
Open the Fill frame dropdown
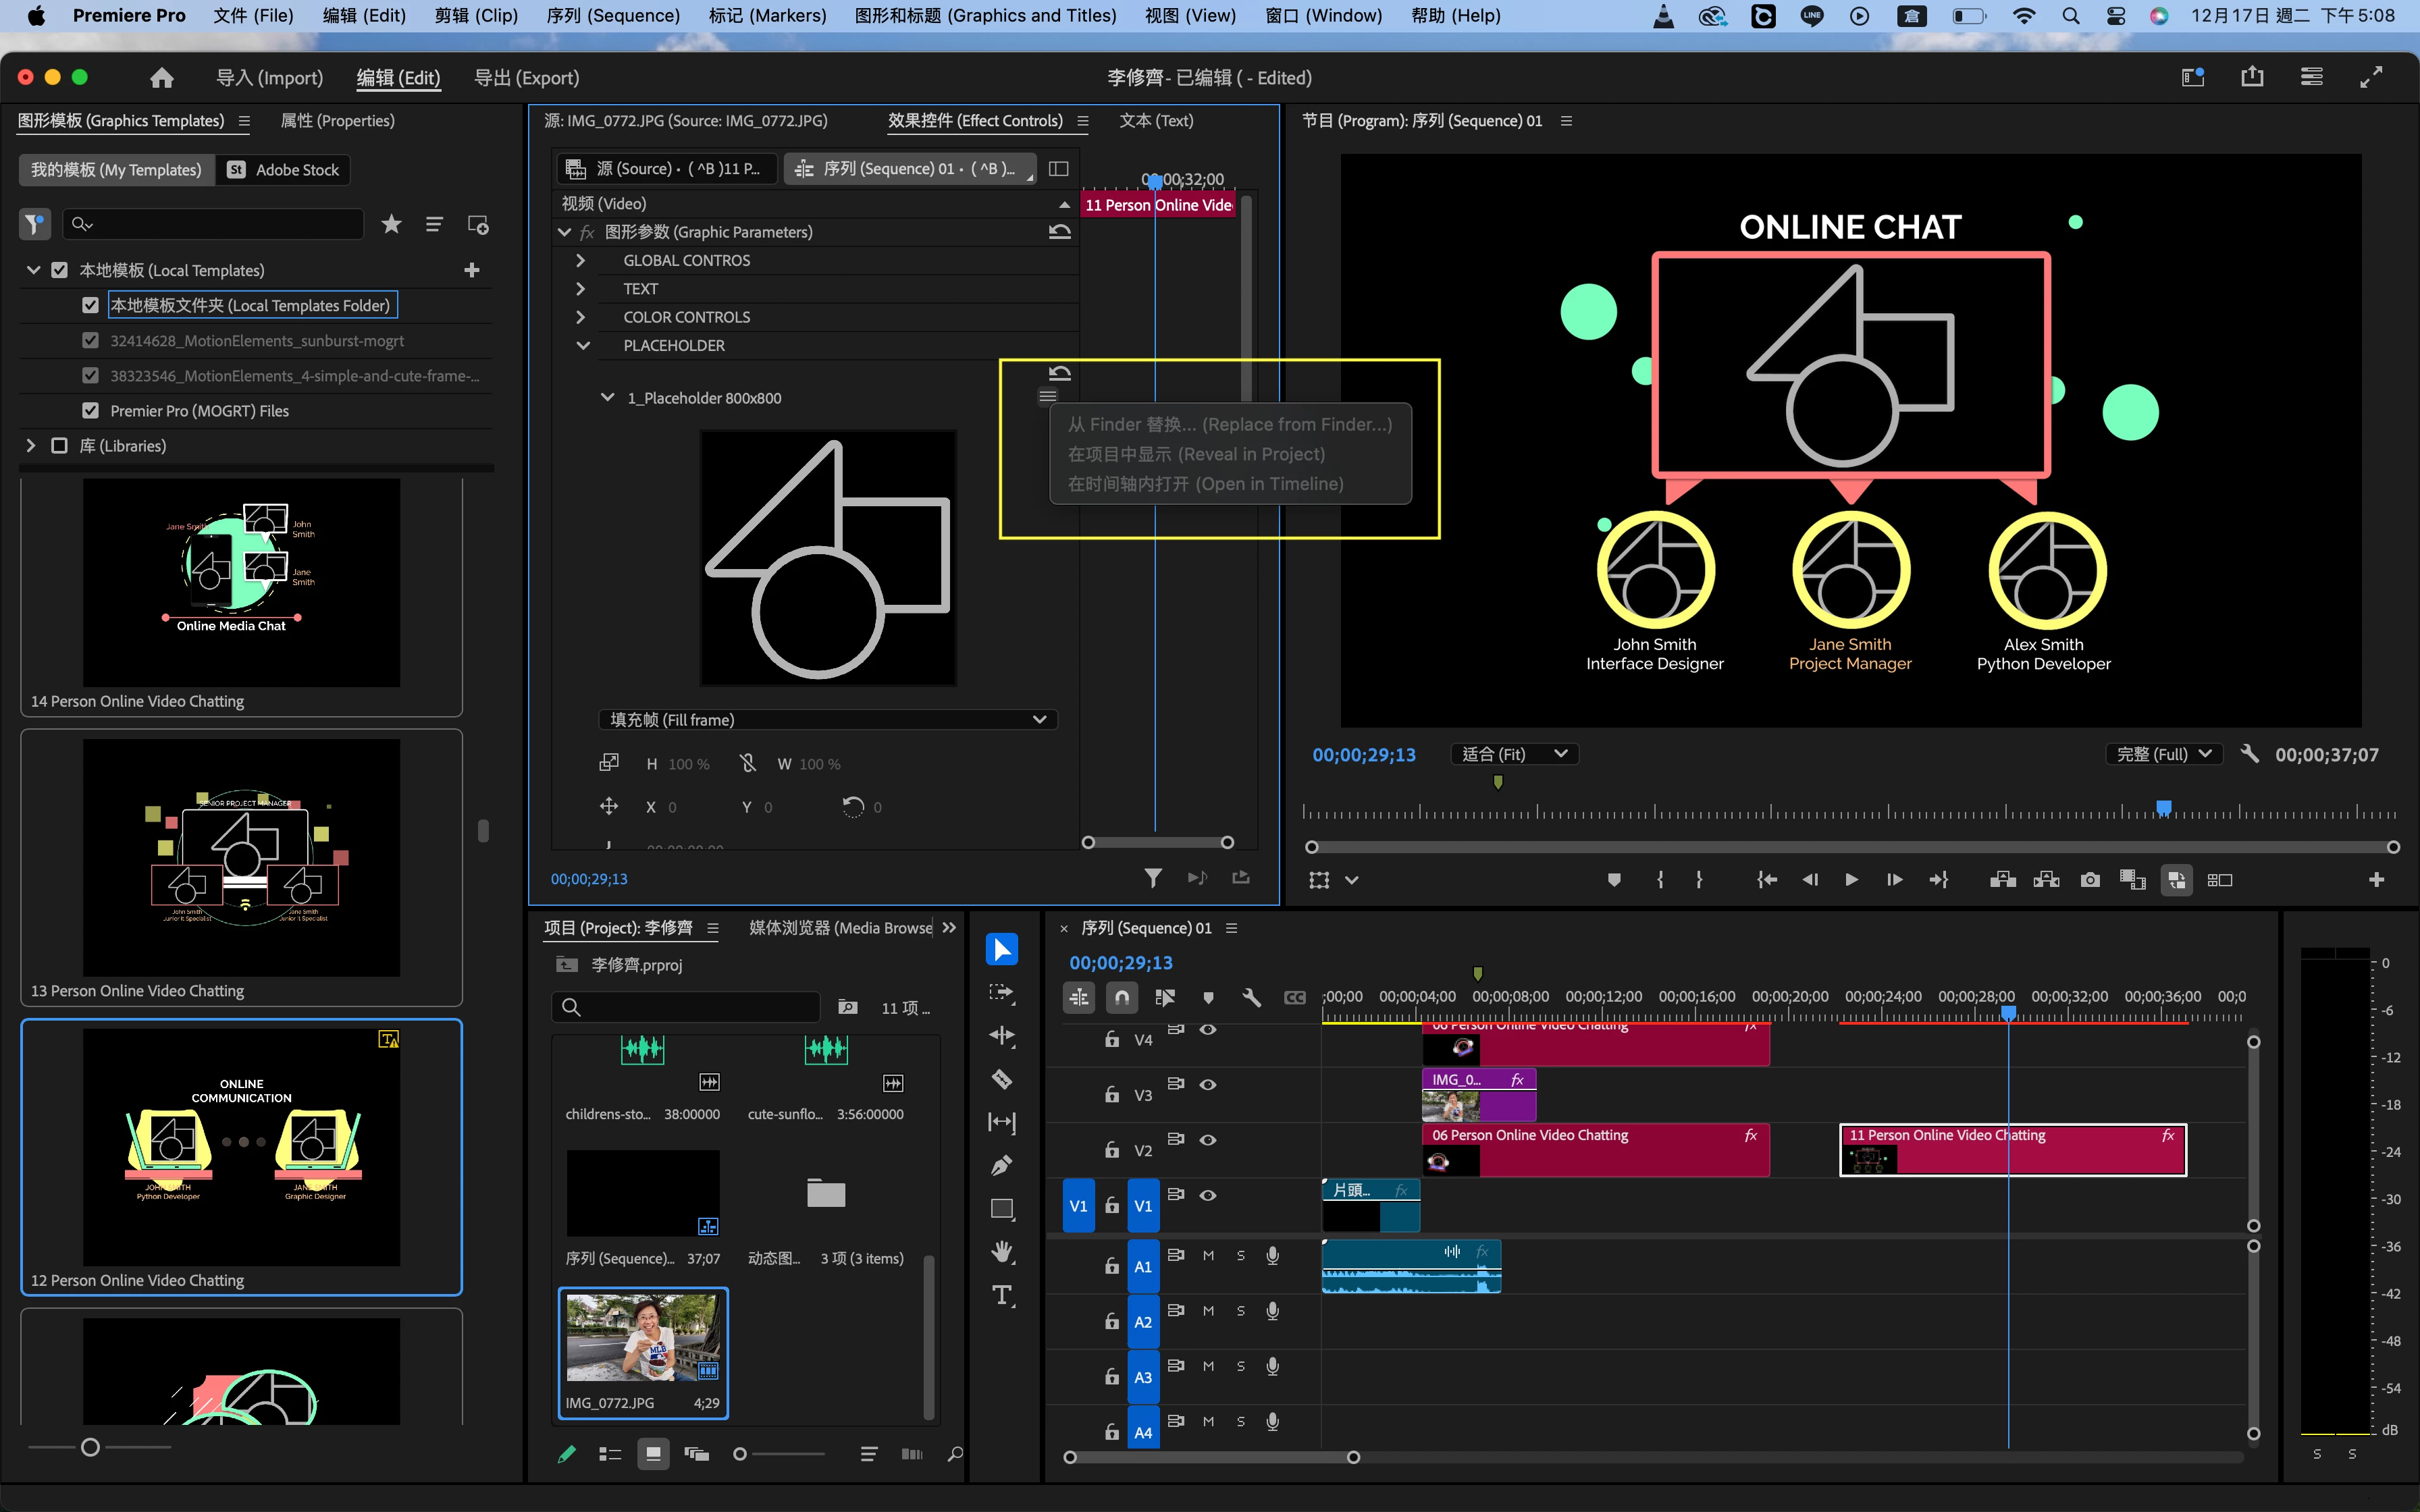[827, 719]
